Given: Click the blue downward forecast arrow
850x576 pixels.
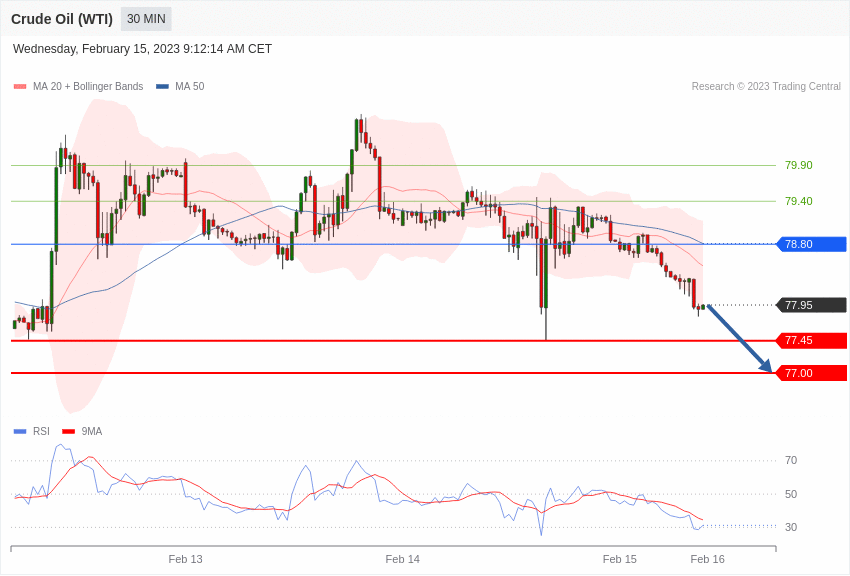Looking at the screenshot, I should (740, 339).
